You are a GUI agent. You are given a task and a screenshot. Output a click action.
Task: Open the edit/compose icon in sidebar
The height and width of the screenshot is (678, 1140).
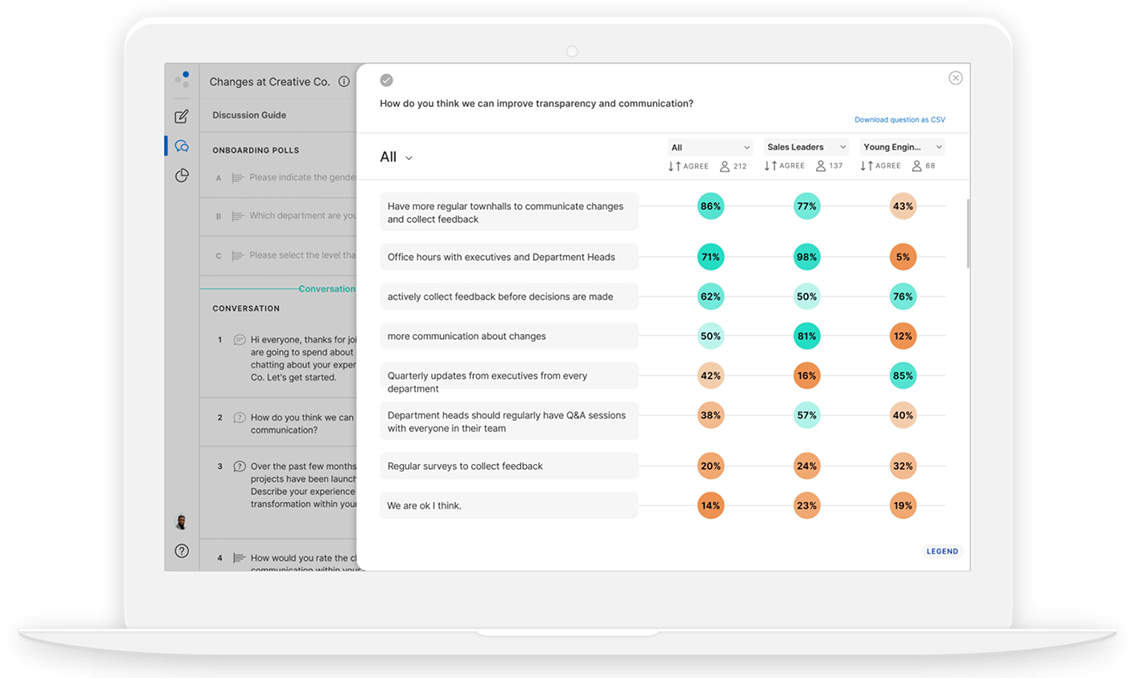pos(182,116)
